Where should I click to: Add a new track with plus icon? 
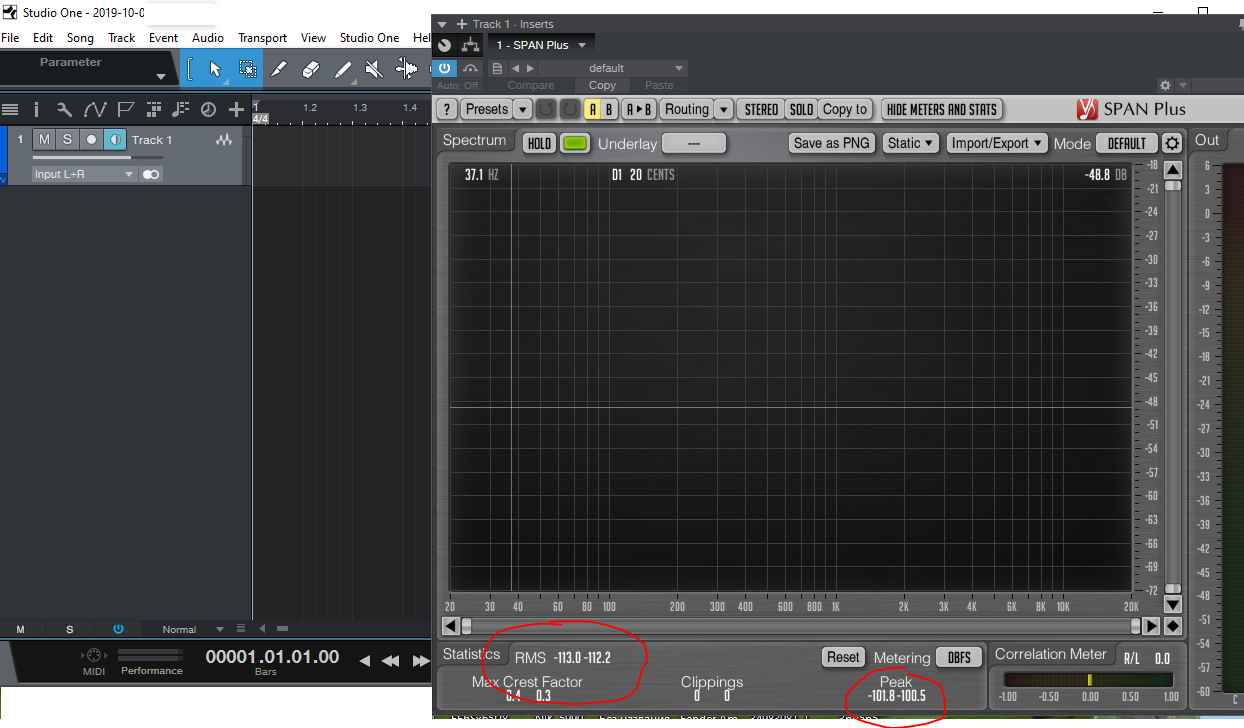click(236, 109)
